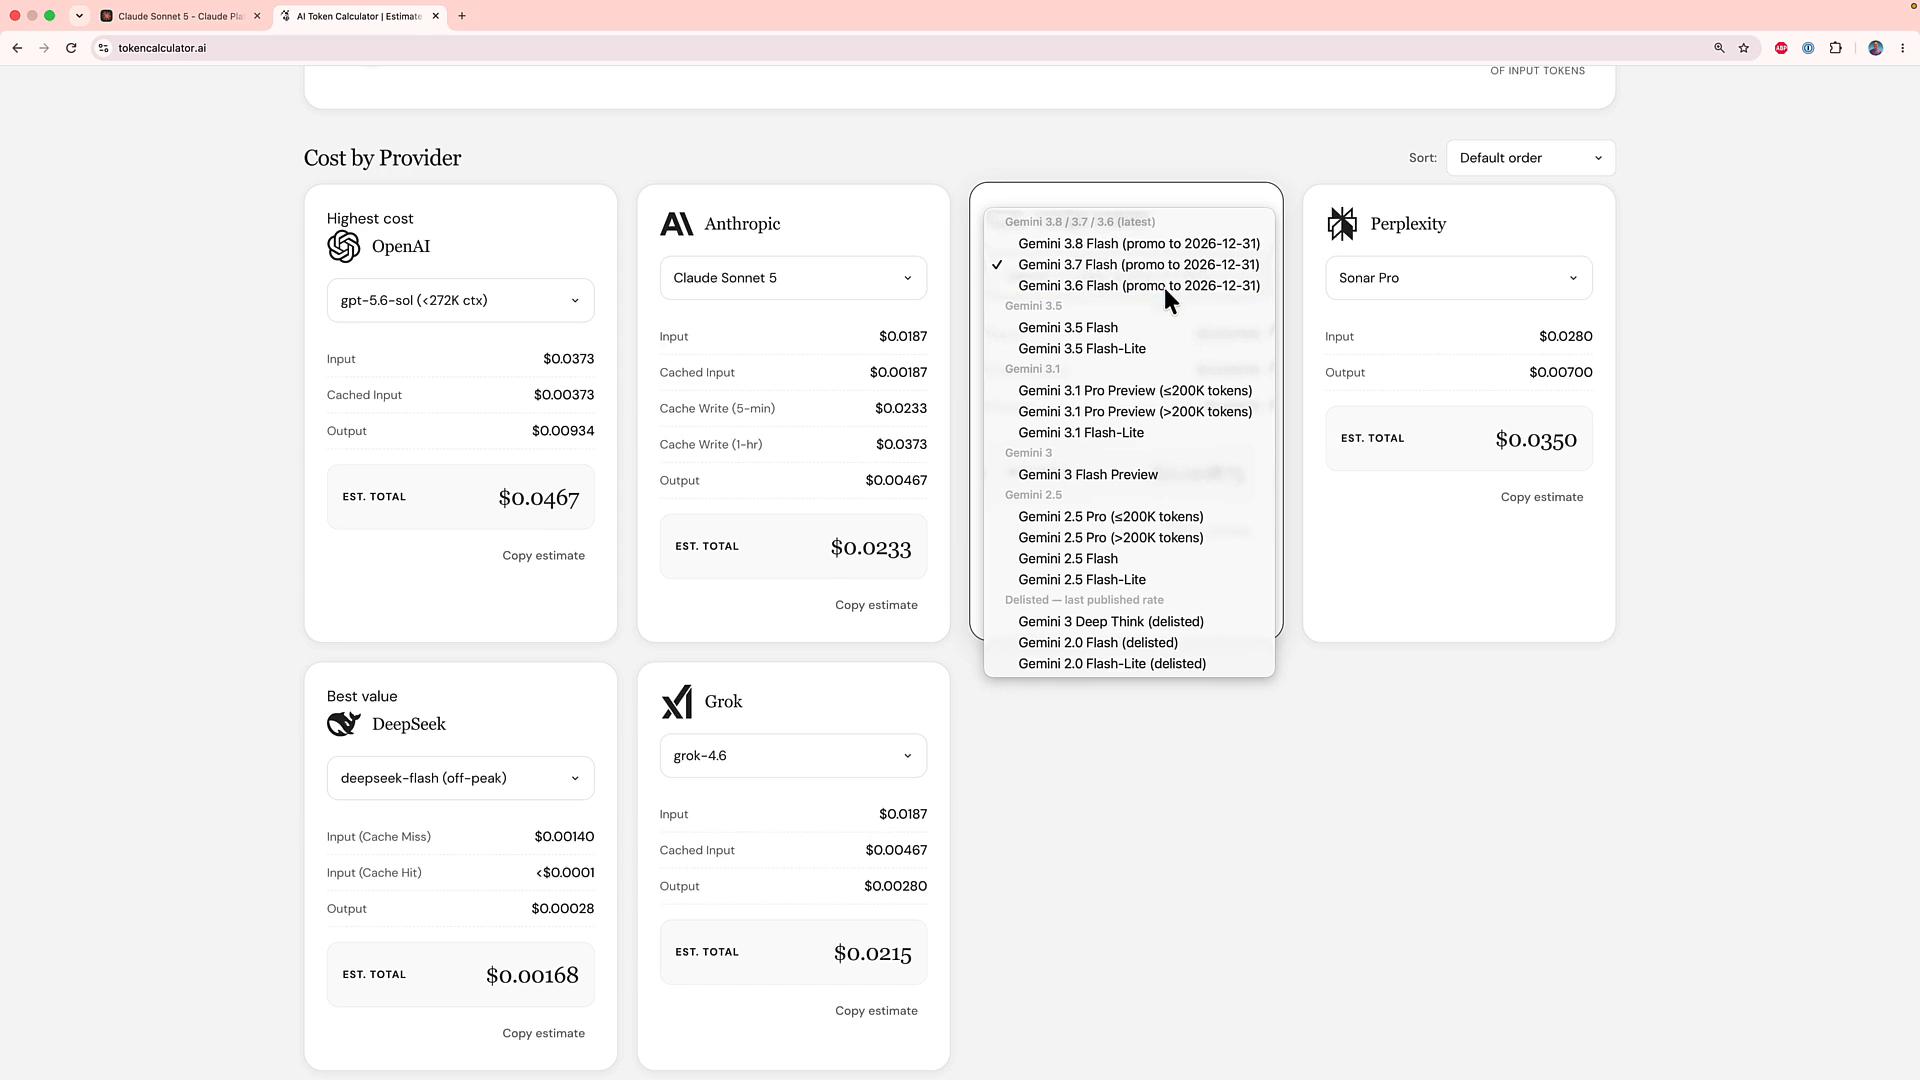Click the browser back arrow
Viewport: 1920px width, 1080px height.
pyautogui.click(x=17, y=48)
